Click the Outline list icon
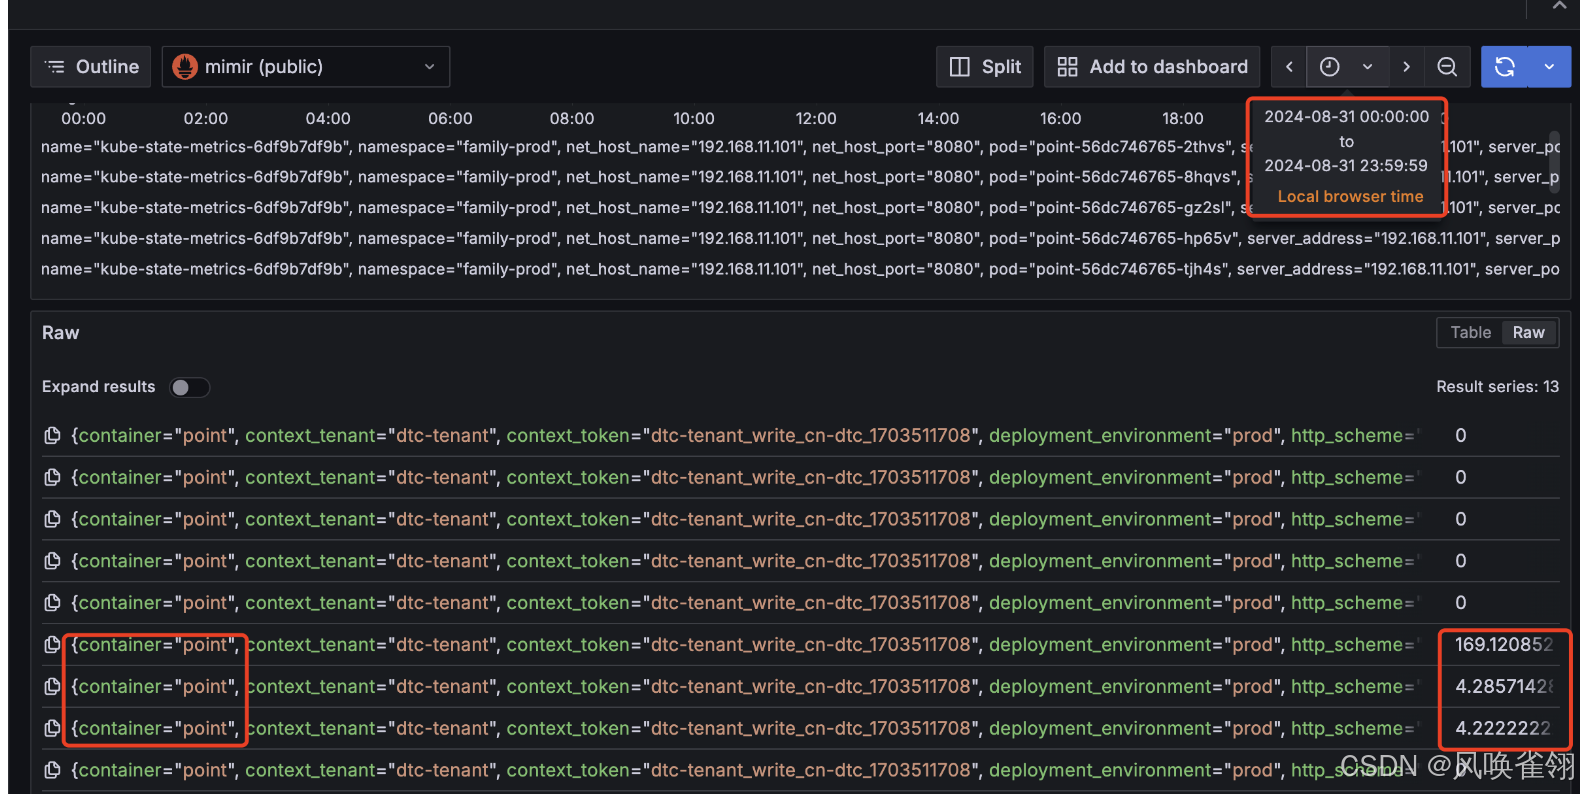This screenshot has width=1580, height=794. coord(56,67)
